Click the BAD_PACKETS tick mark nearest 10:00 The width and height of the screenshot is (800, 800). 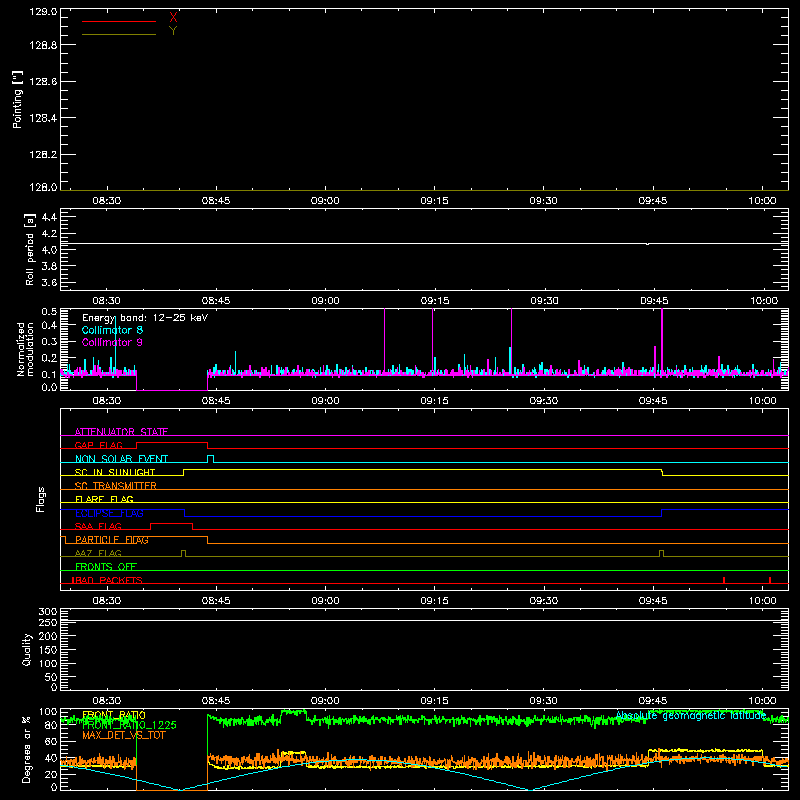tap(770, 580)
